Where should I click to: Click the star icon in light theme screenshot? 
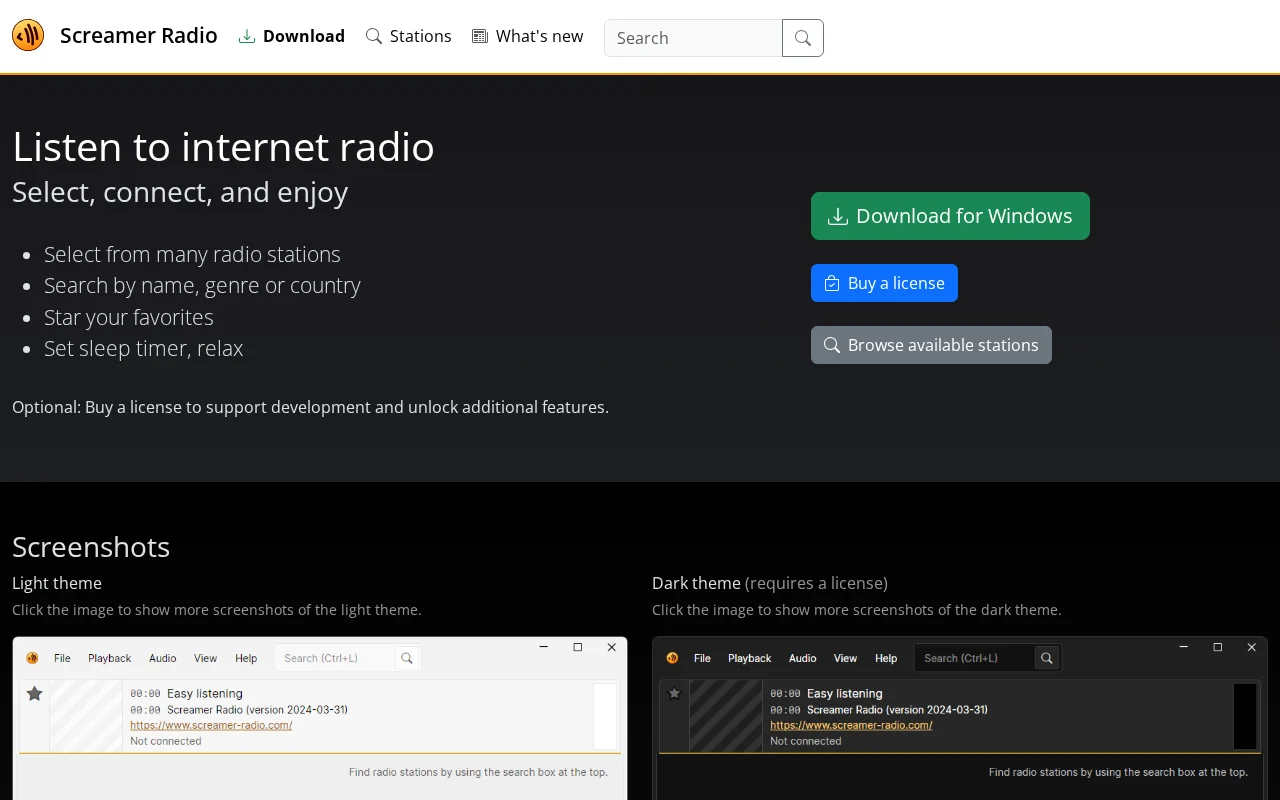pyautogui.click(x=34, y=693)
